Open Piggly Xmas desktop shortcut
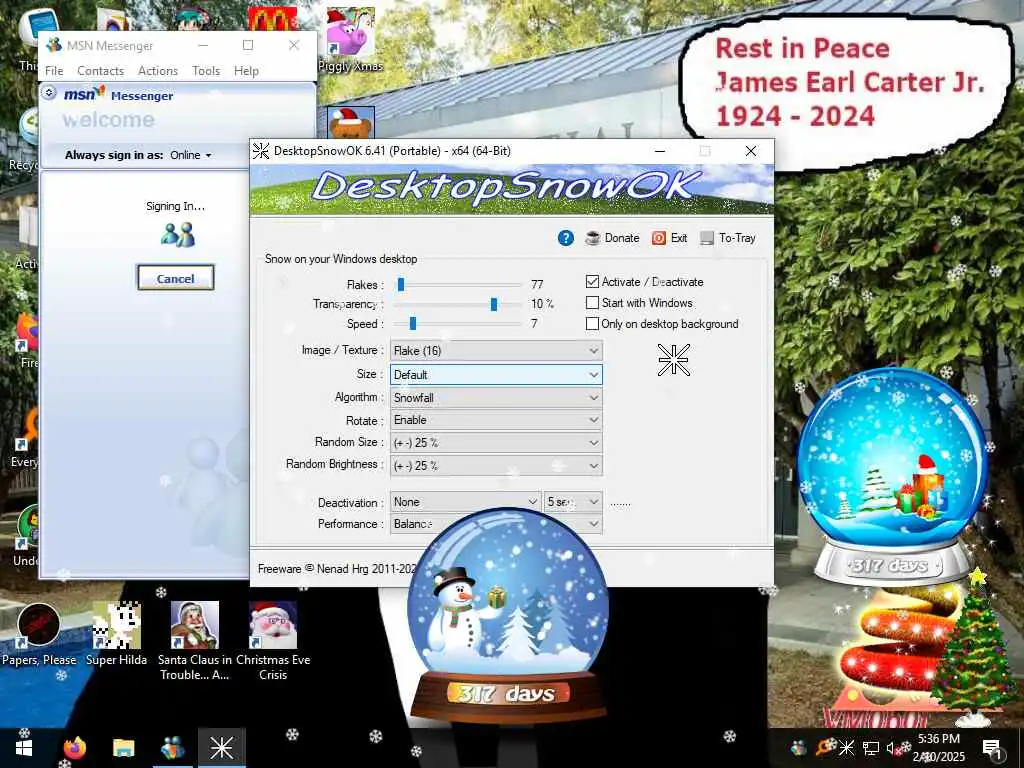The height and width of the screenshot is (768, 1024). 351,39
